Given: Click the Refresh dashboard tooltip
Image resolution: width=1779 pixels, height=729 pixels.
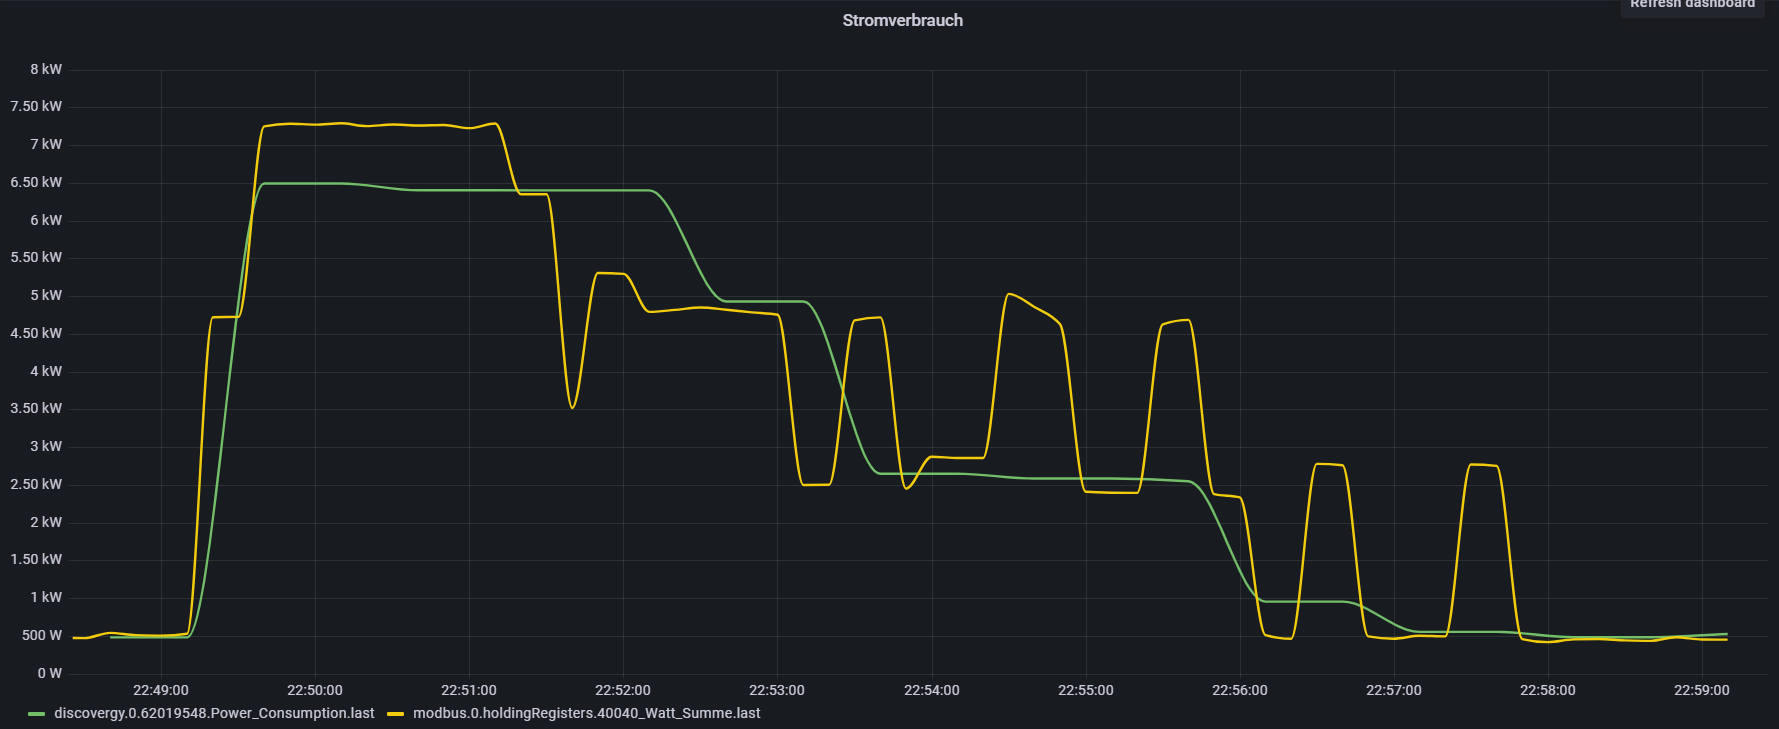Looking at the screenshot, I should (1692, 5).
